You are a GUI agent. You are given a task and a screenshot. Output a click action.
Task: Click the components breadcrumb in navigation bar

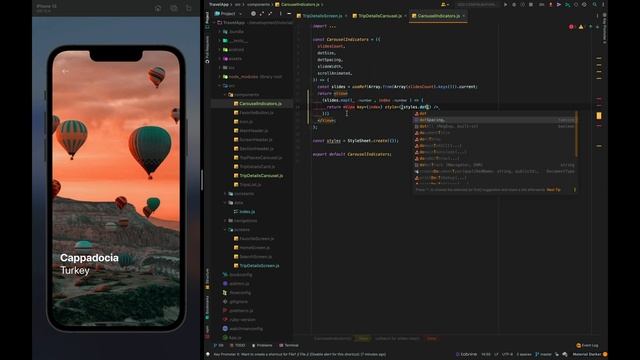click(x=258, y=4)
